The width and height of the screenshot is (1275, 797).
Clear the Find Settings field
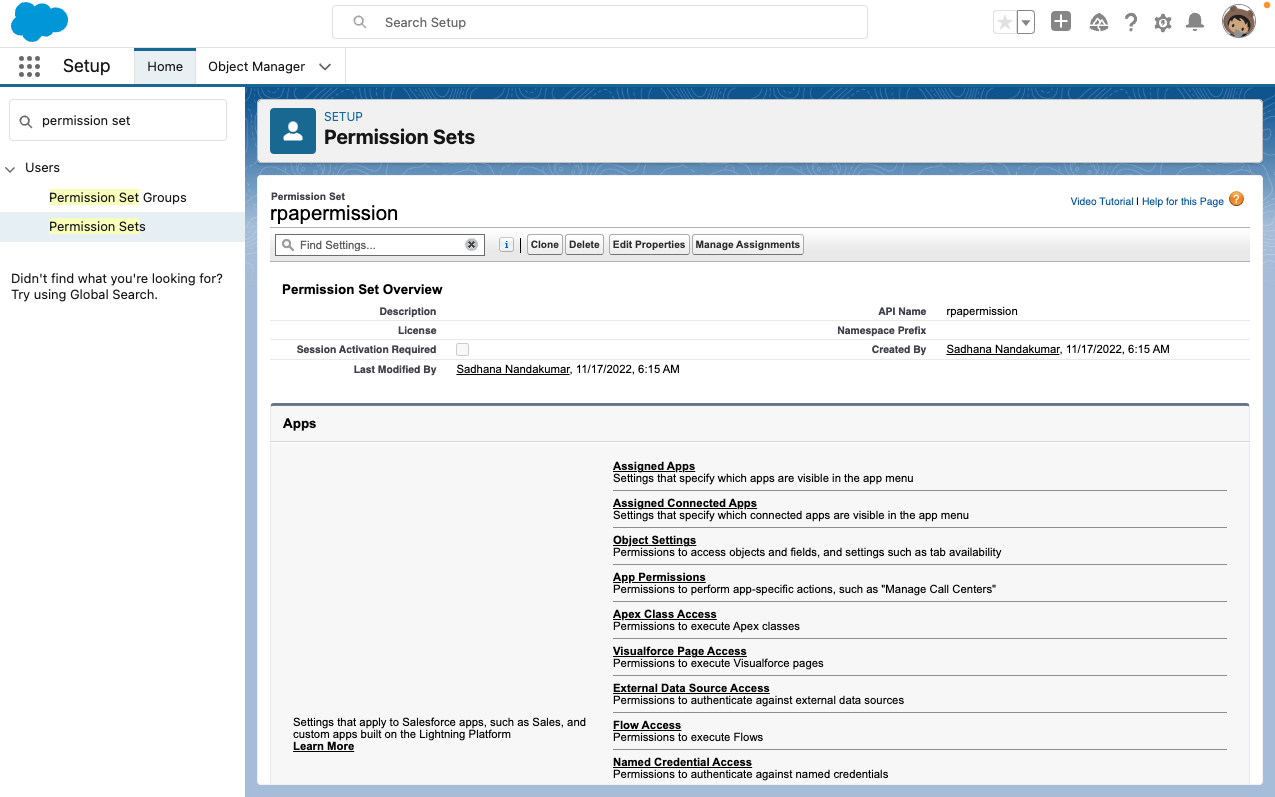471,245
